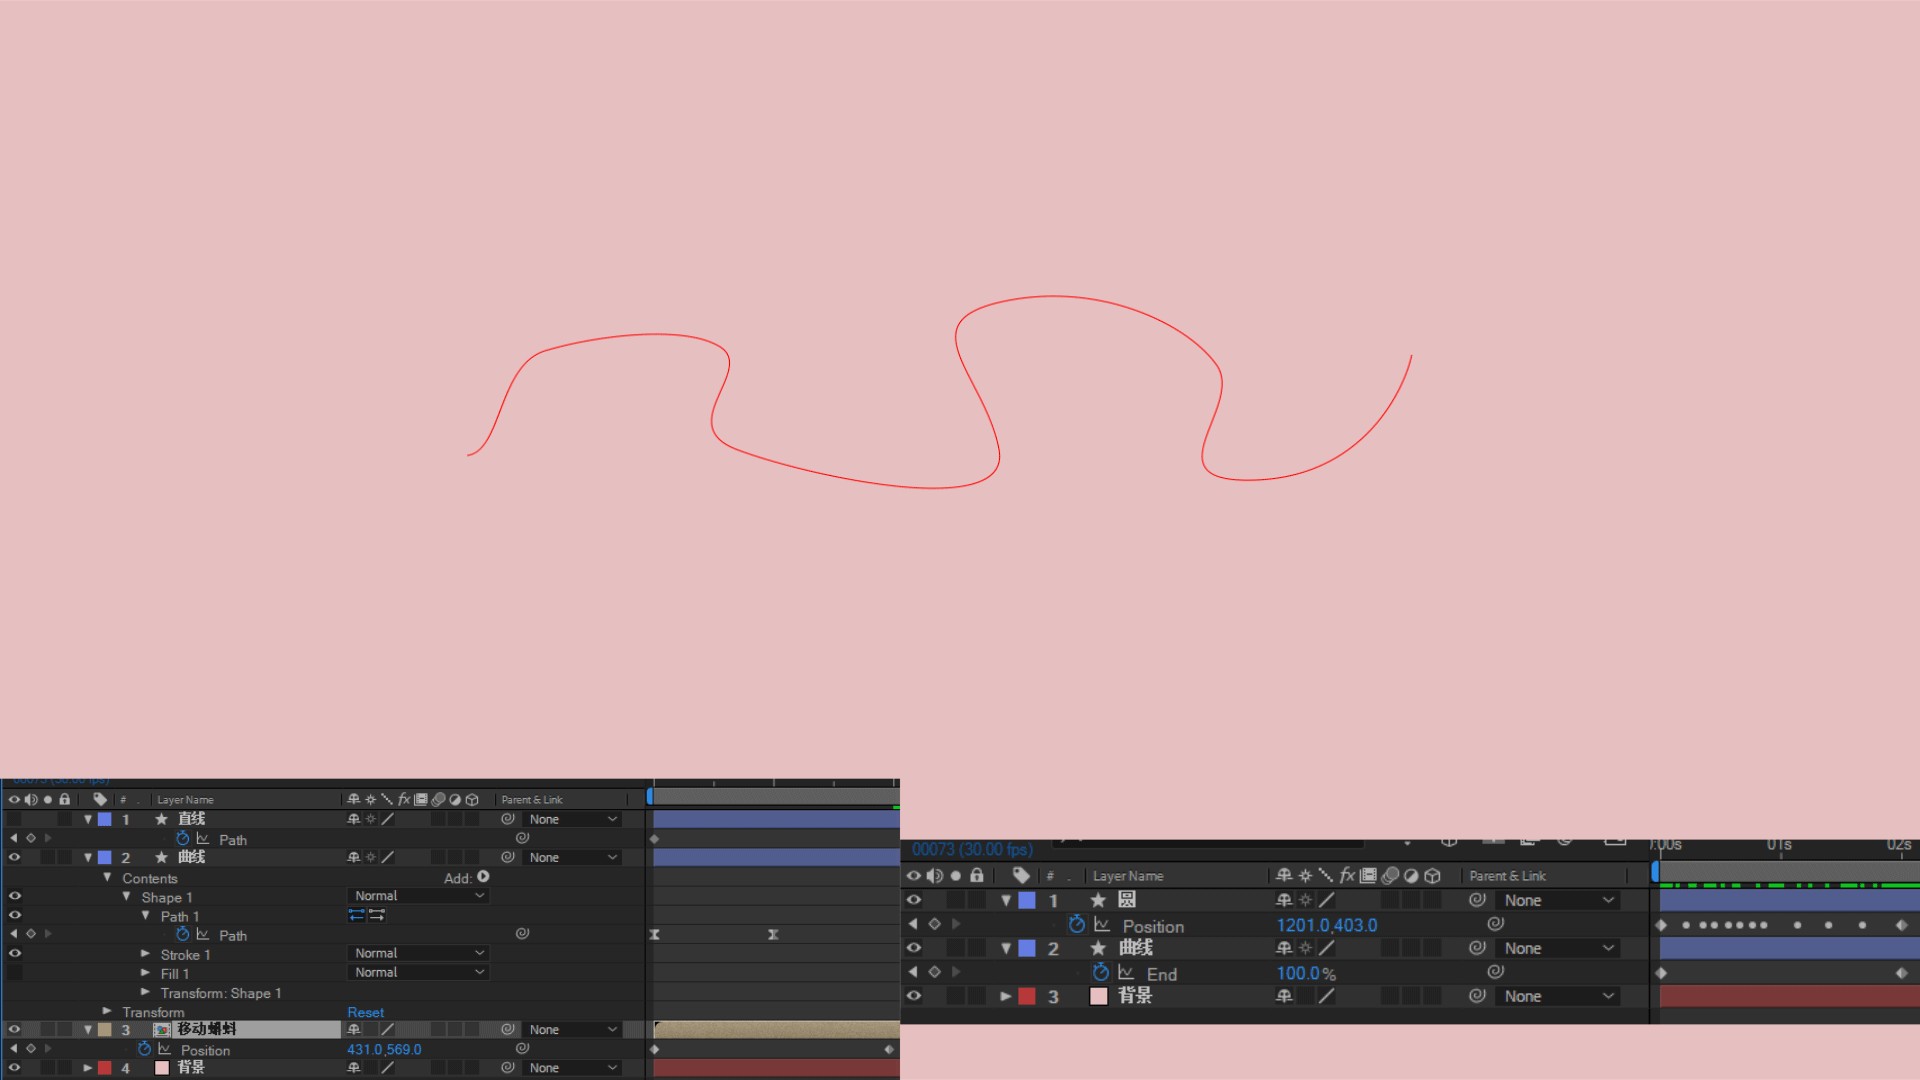Open parent None dropdown for 移动蝌蚪 layer

(x=572, y=1029)
